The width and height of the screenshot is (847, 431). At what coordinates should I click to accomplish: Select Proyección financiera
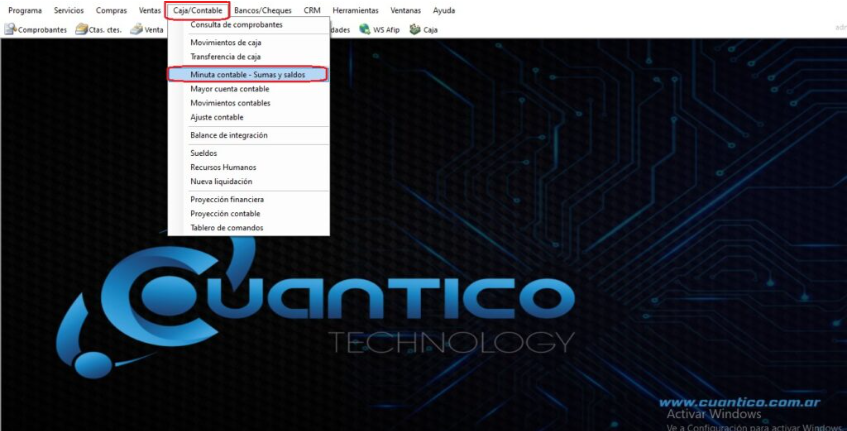(x=248, y=199)
